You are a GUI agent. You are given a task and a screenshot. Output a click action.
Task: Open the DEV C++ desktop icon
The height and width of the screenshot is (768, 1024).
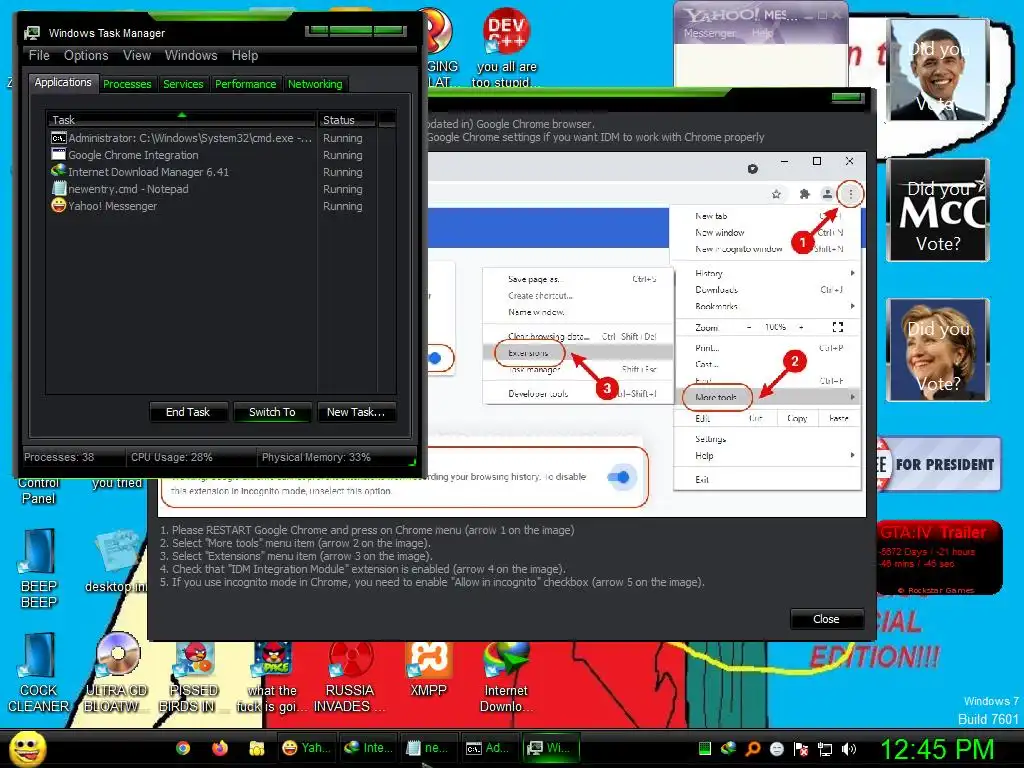506,47
